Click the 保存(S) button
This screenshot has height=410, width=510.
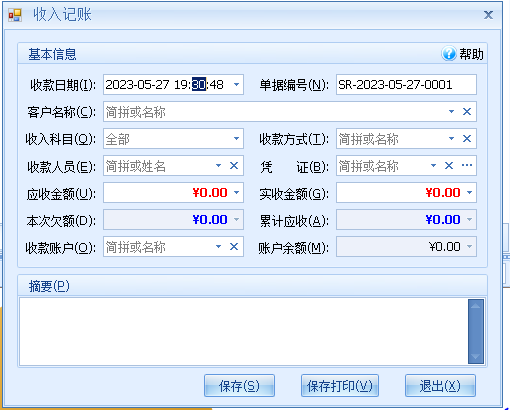coord(239,386)
